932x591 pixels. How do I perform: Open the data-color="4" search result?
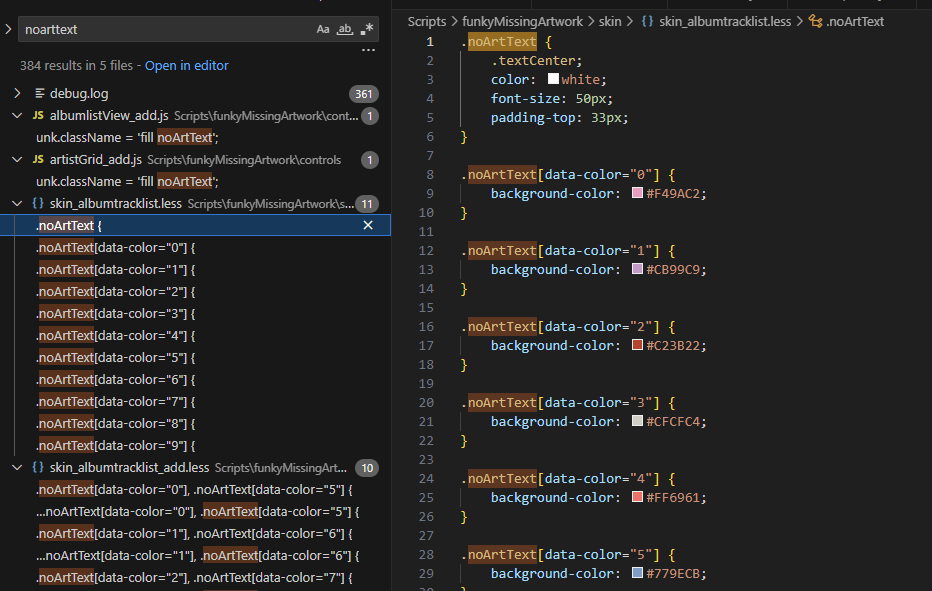115,336
